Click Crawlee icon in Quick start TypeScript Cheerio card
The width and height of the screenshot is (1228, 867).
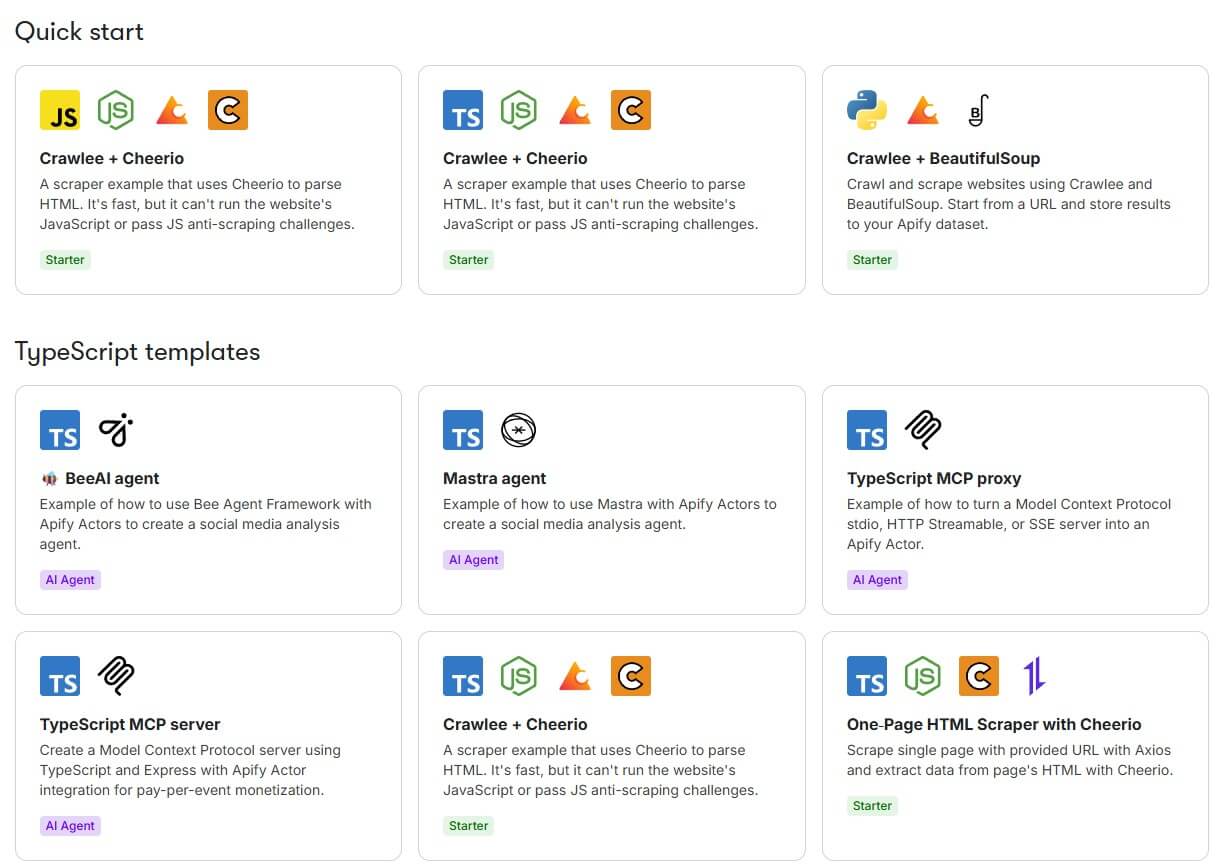(x=631, y=110)
